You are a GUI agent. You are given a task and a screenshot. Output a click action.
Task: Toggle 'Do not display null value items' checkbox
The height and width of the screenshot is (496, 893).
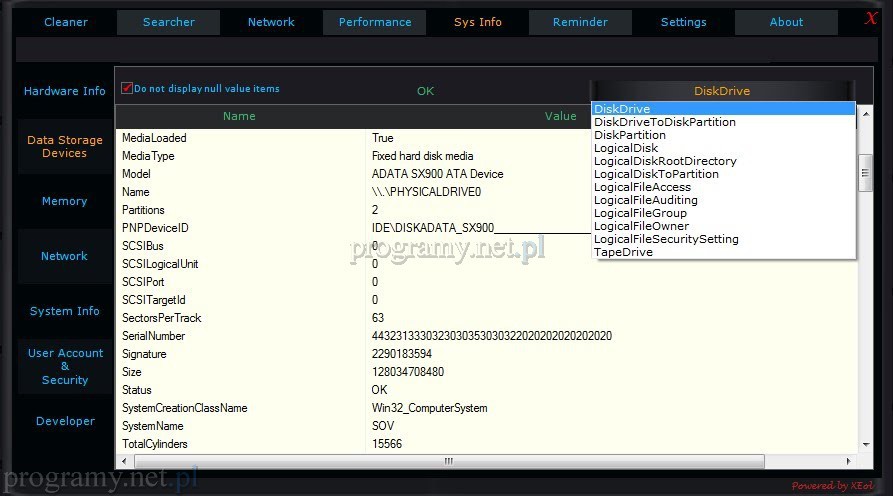pyautogui.click(x=127, y=88)
